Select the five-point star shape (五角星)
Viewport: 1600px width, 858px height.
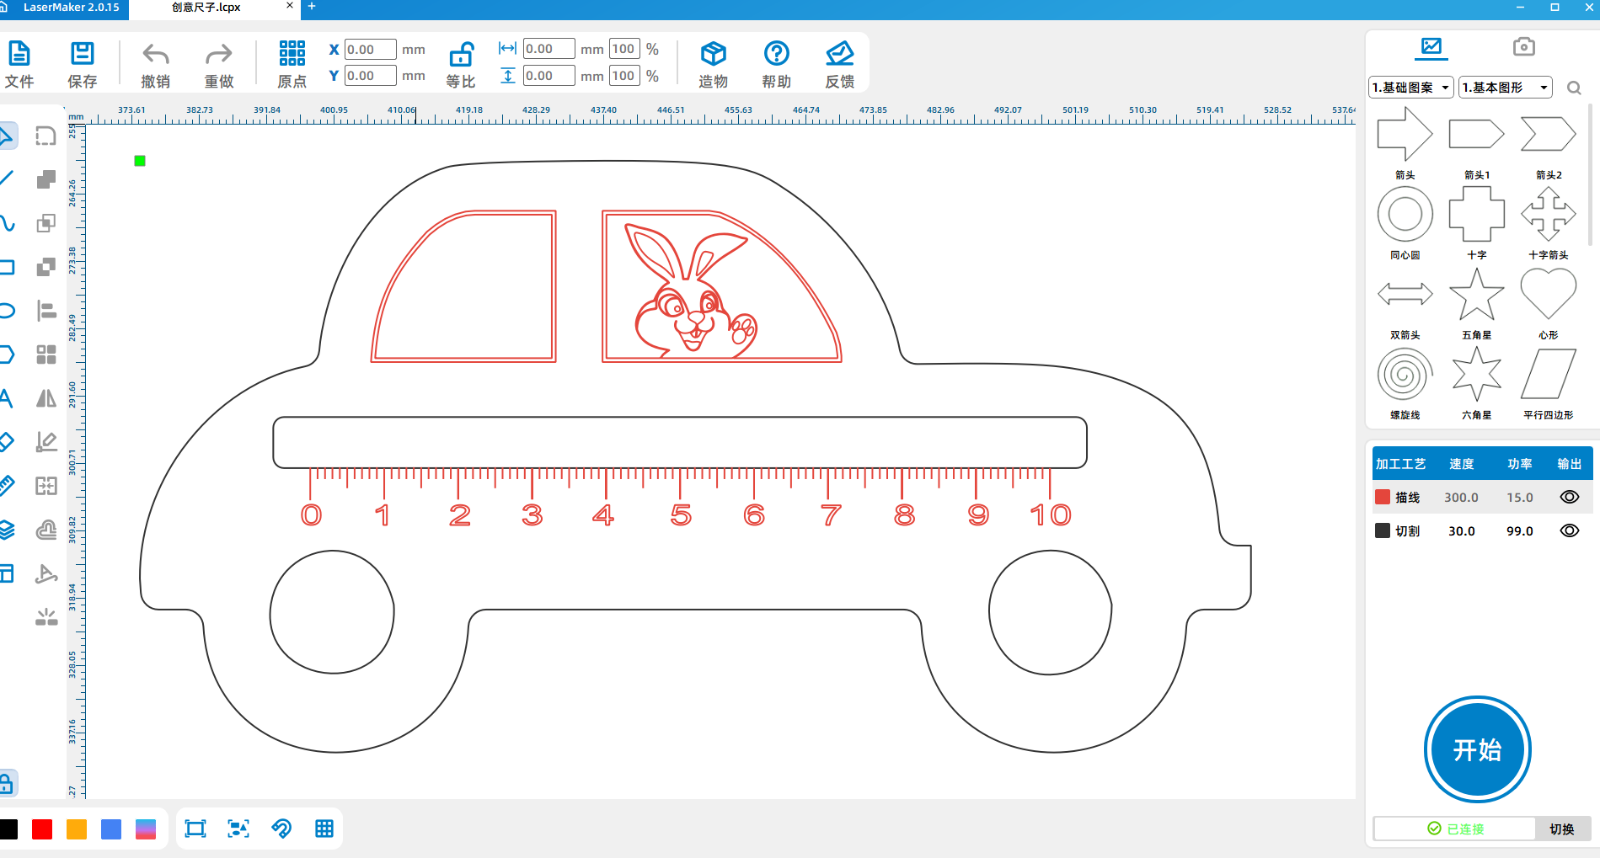point(1476,295)
